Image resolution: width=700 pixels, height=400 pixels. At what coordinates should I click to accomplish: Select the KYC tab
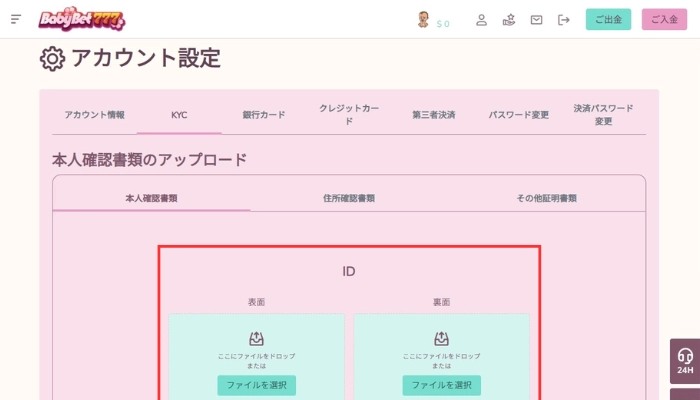179,115
